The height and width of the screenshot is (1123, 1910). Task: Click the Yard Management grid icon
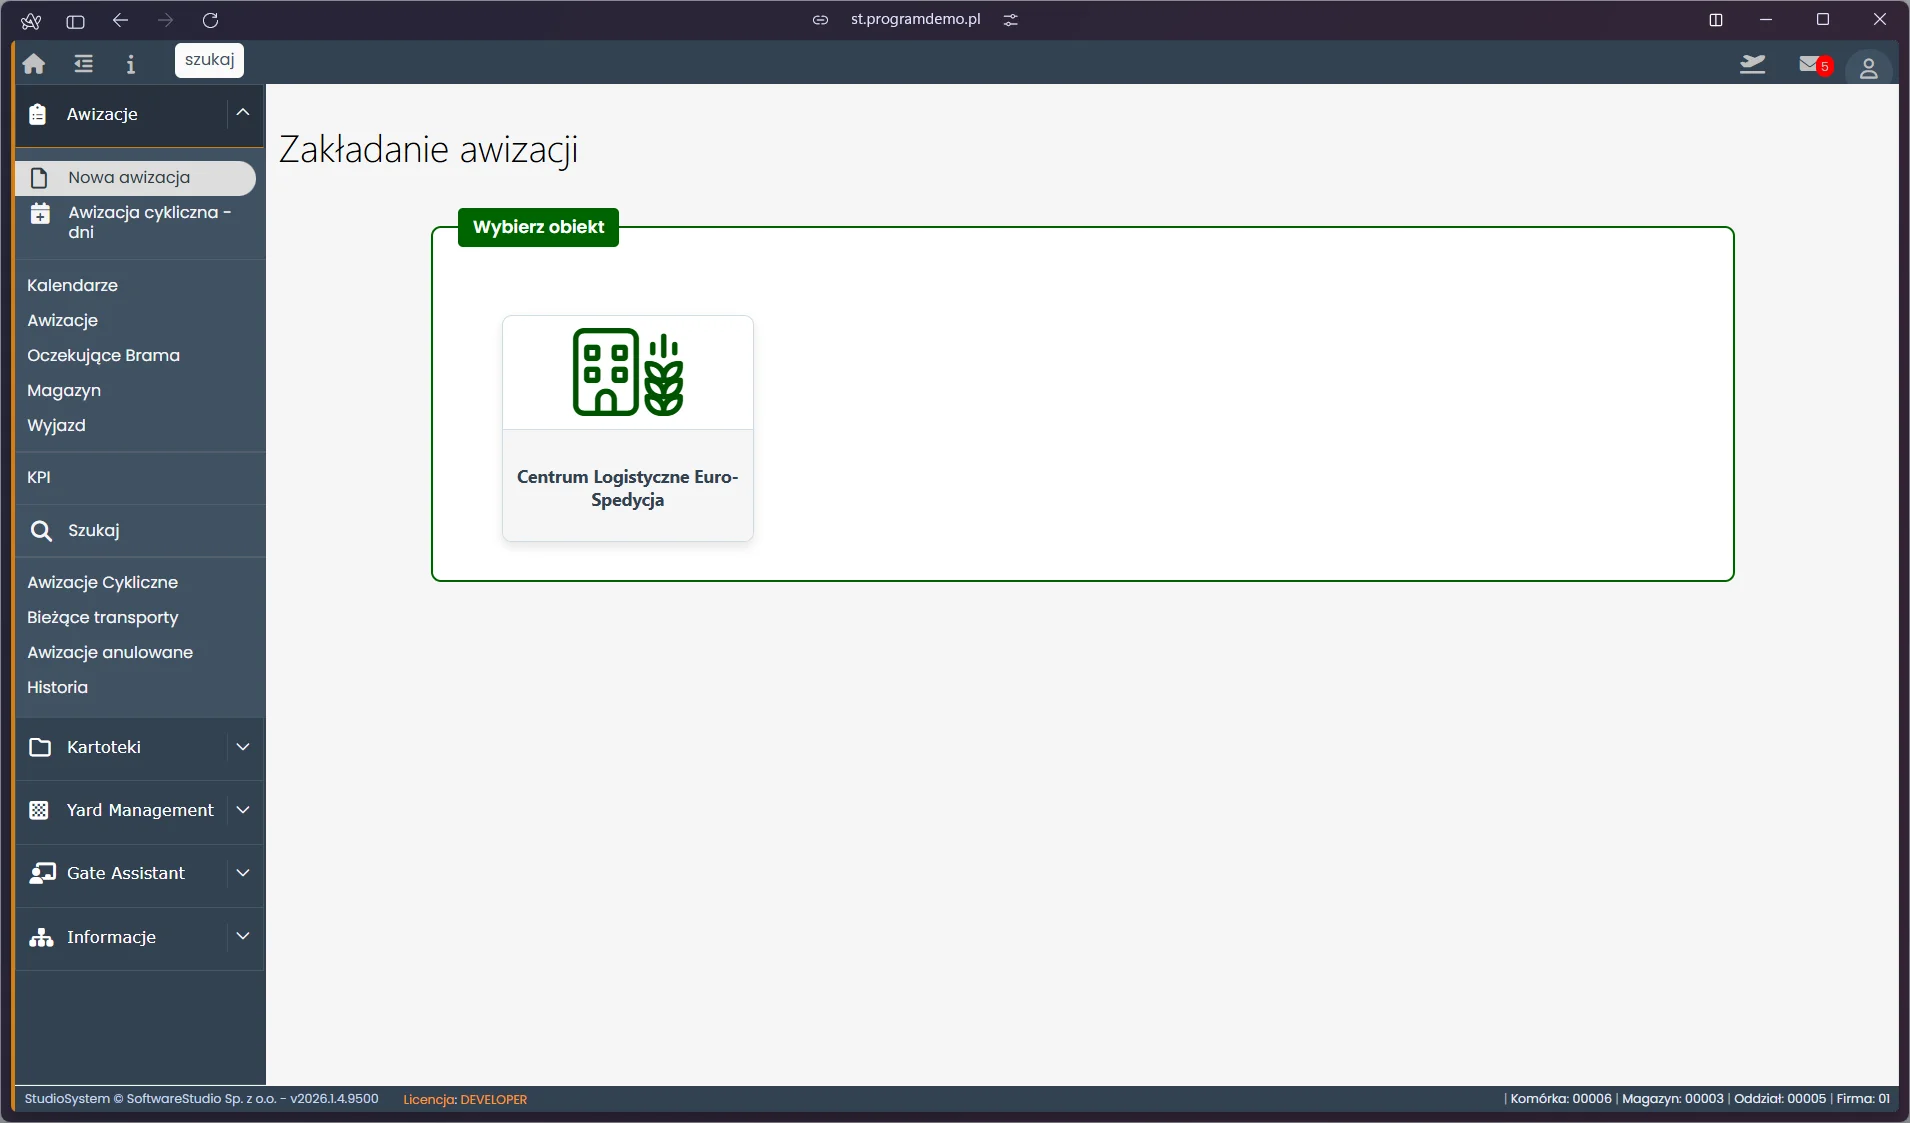[39, 810]
